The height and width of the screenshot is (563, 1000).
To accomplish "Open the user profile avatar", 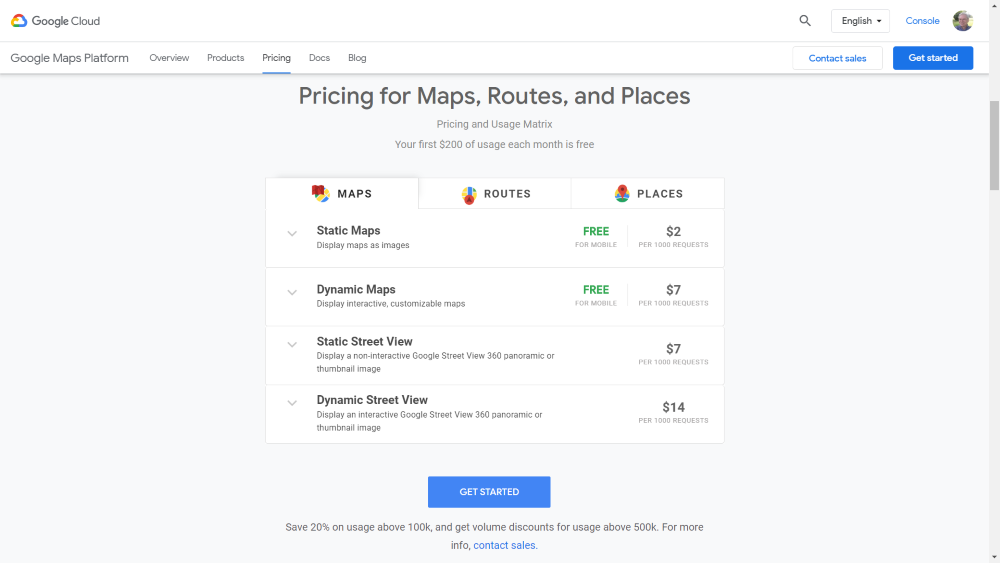I will [x=962, y=21].
